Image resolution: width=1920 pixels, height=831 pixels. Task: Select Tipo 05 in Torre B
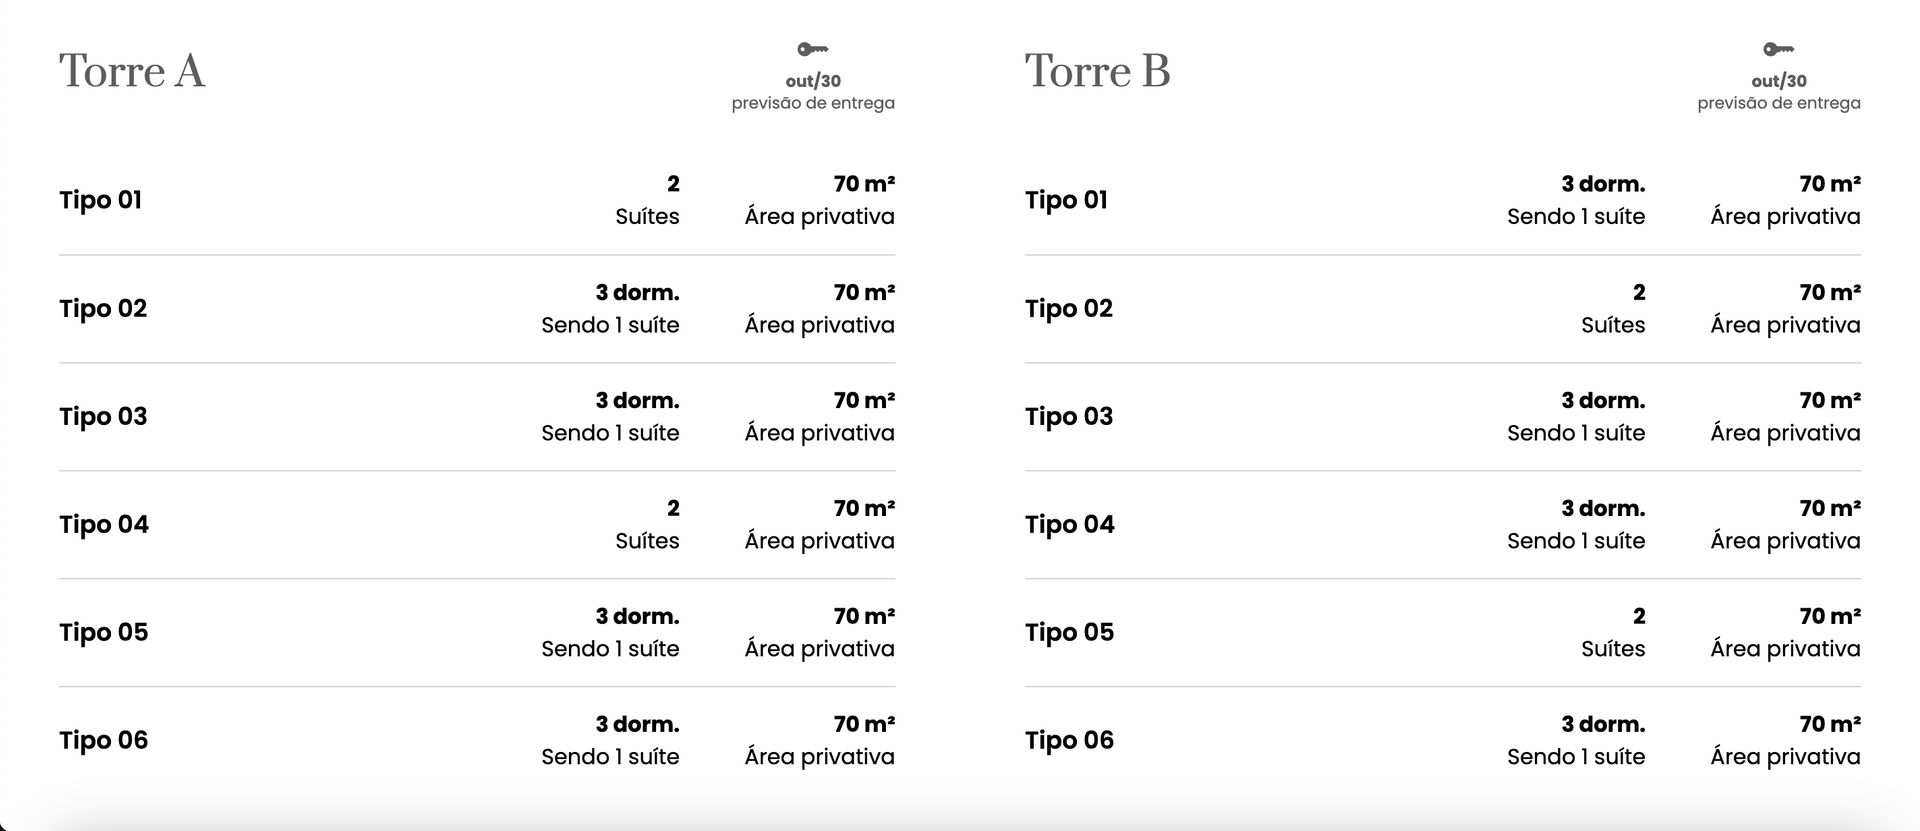click(1070, 632)
